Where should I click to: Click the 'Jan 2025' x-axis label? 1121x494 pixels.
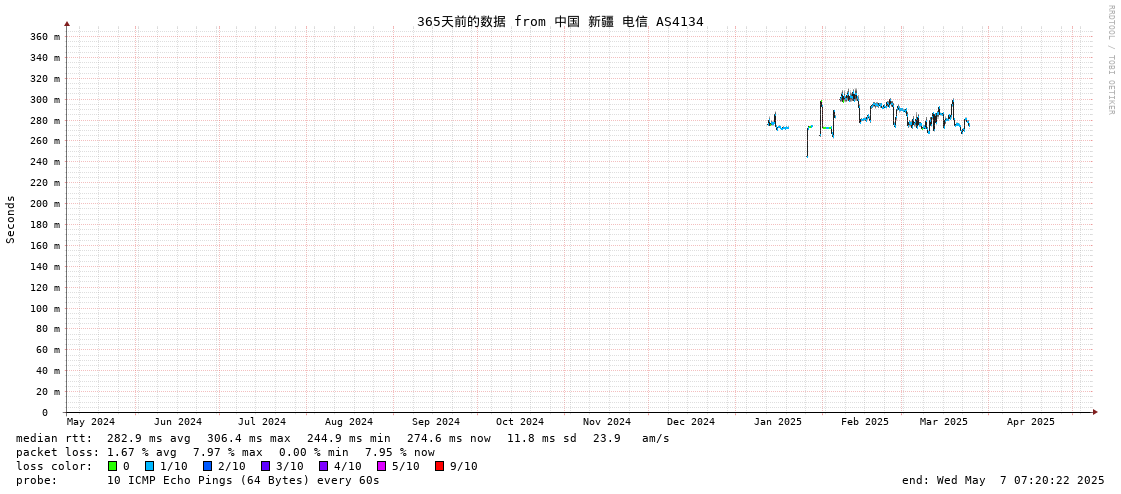pyautogui.click(x=779, y=422)
